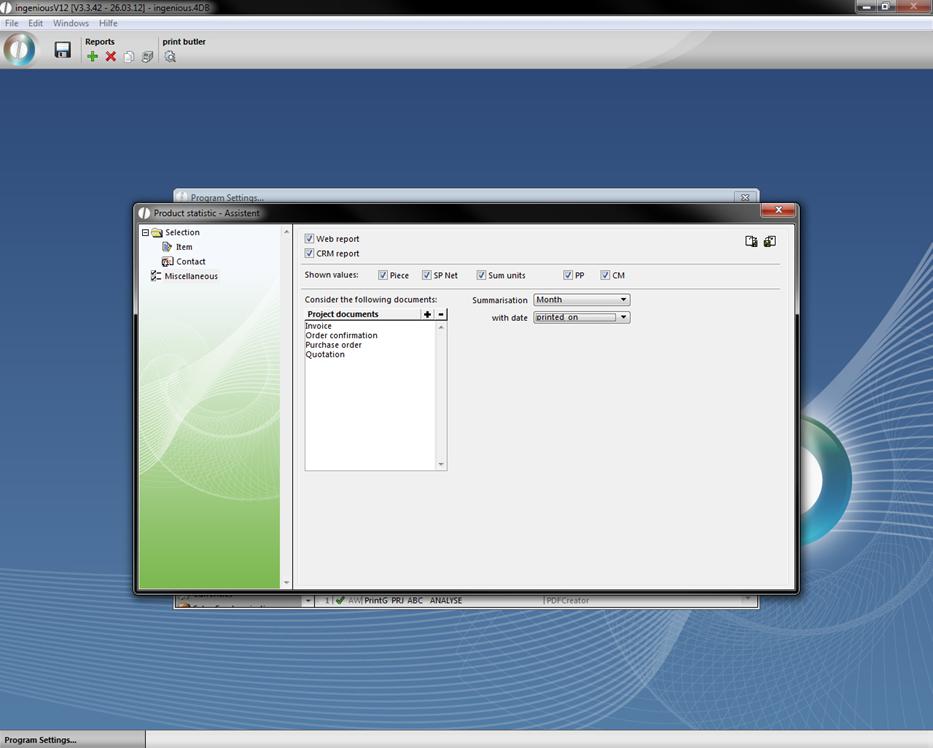
Task: Uncheck the Web report checkbox
Action: tap(309, 239)
